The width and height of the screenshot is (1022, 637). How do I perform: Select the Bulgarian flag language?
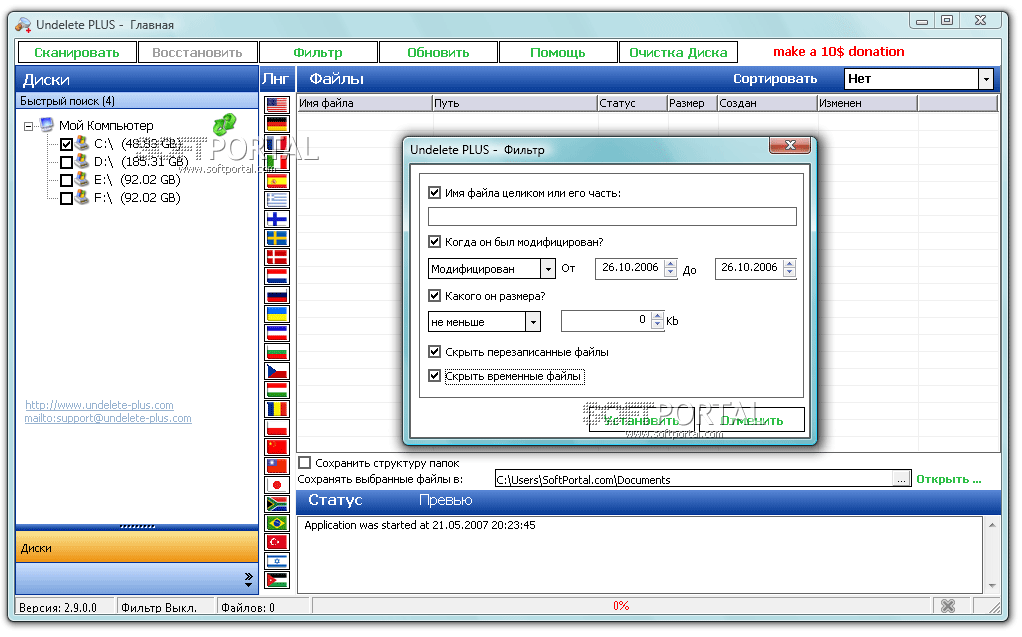[277, 352]
